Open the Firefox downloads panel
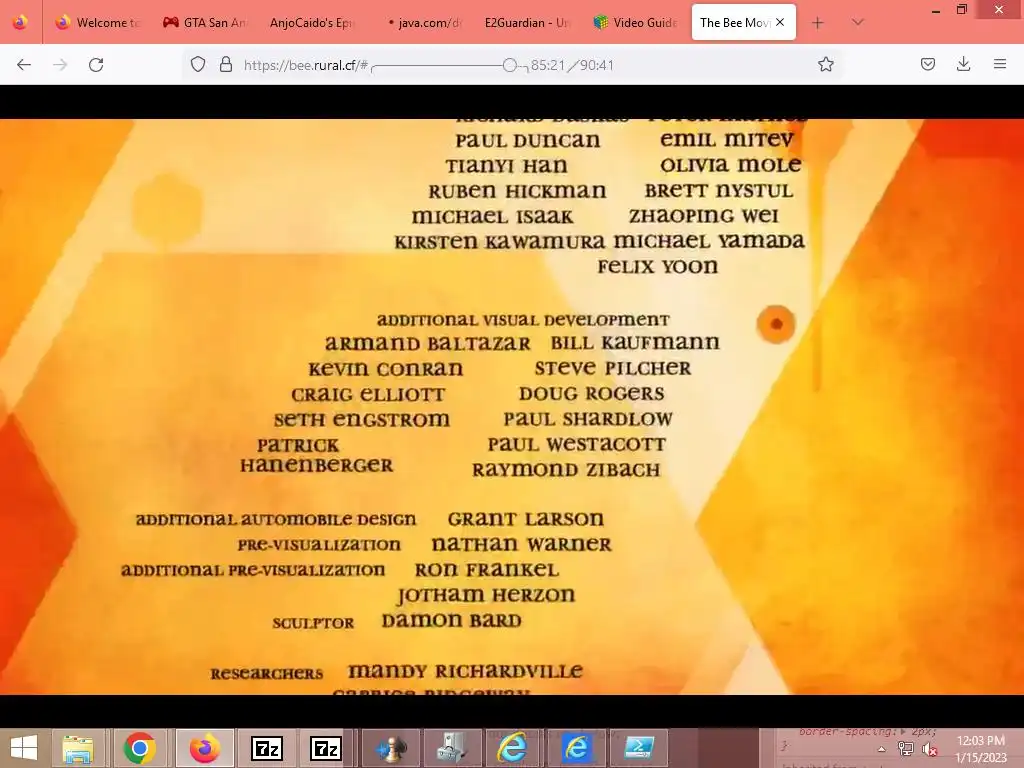The image size is (1024, 768). 963,65
